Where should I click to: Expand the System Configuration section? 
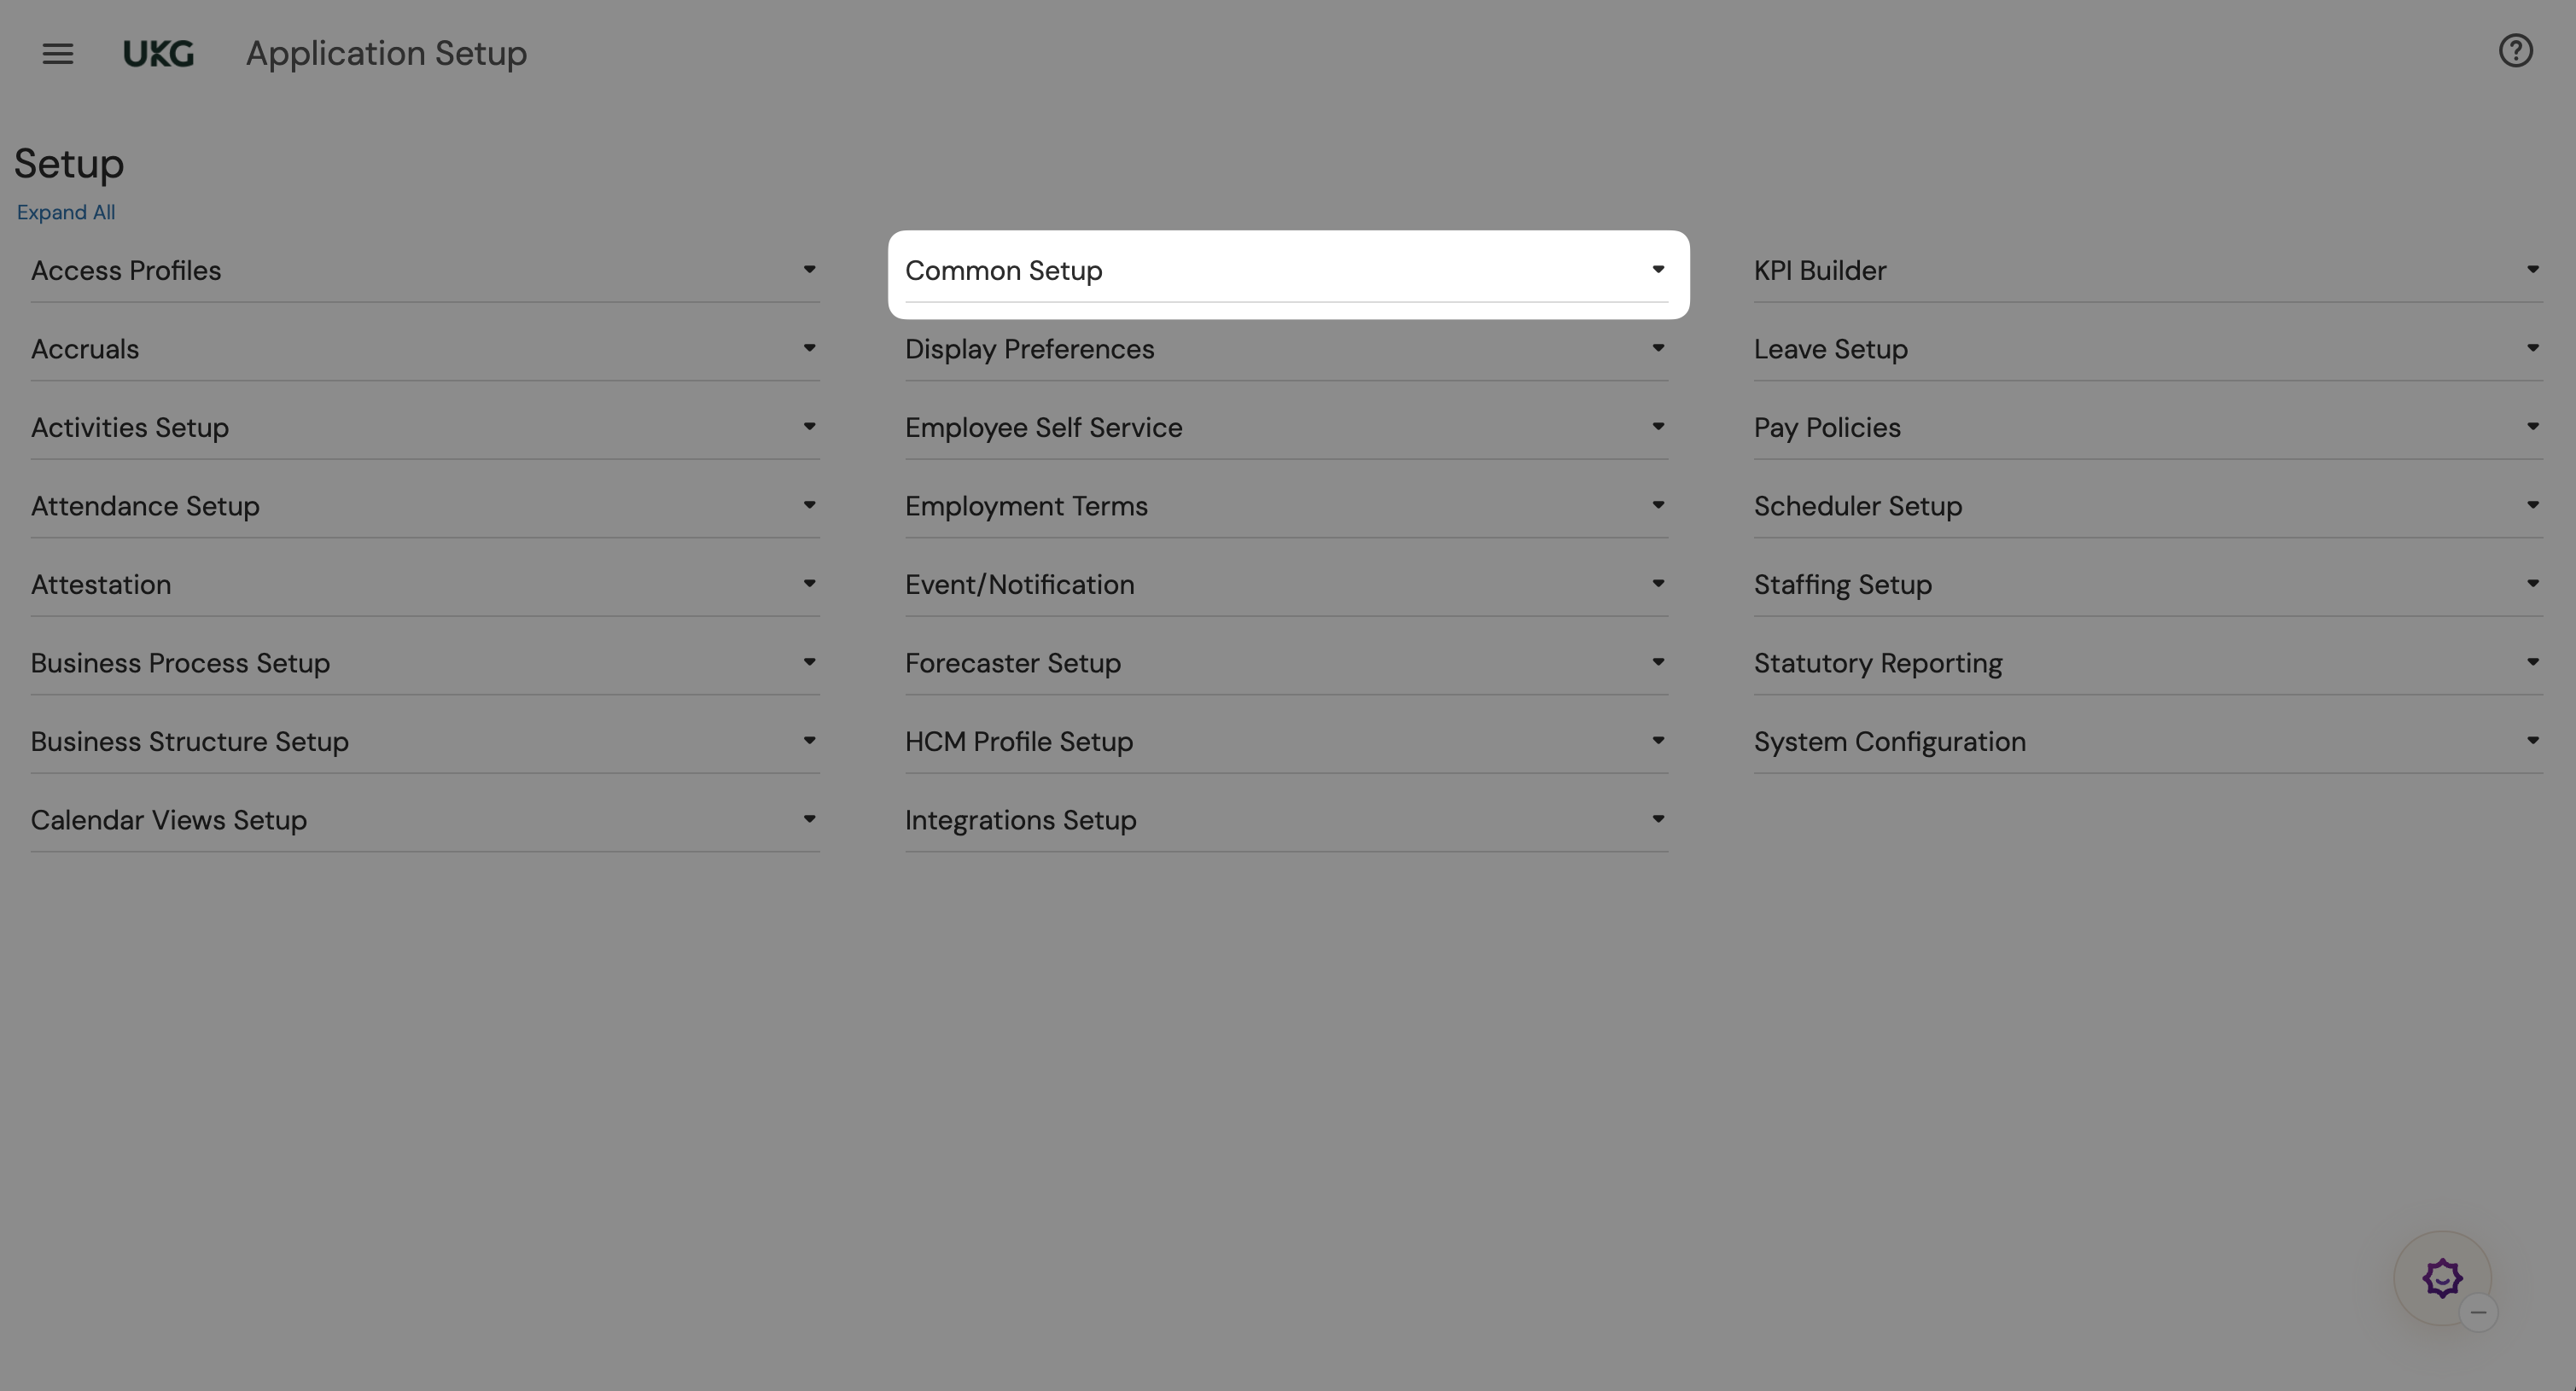click(1889, 742)
